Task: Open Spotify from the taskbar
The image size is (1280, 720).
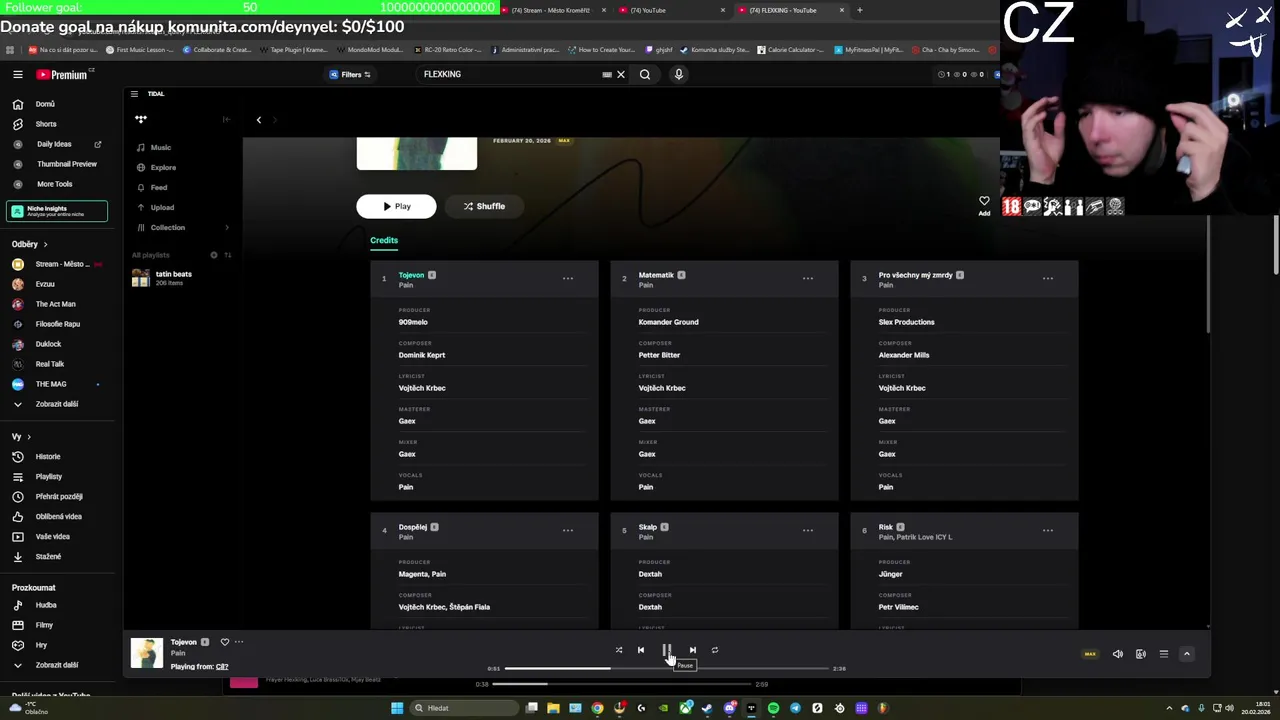Action: pos(773,708)
